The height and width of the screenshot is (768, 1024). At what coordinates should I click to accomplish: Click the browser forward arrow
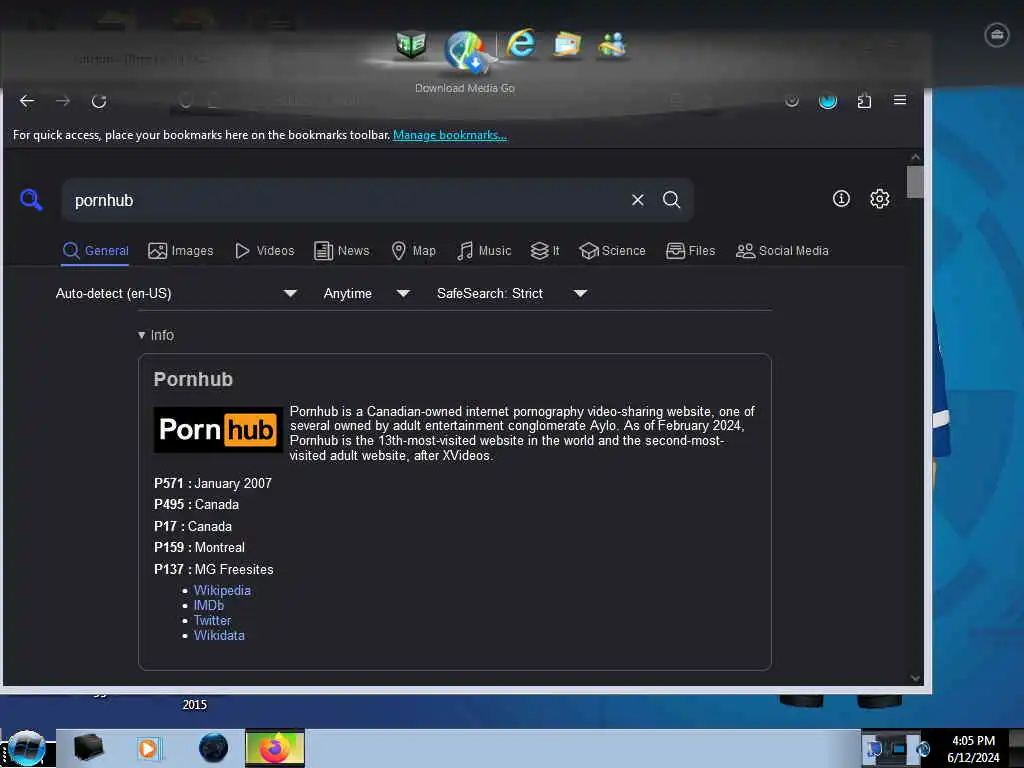[x=63, y=101]
